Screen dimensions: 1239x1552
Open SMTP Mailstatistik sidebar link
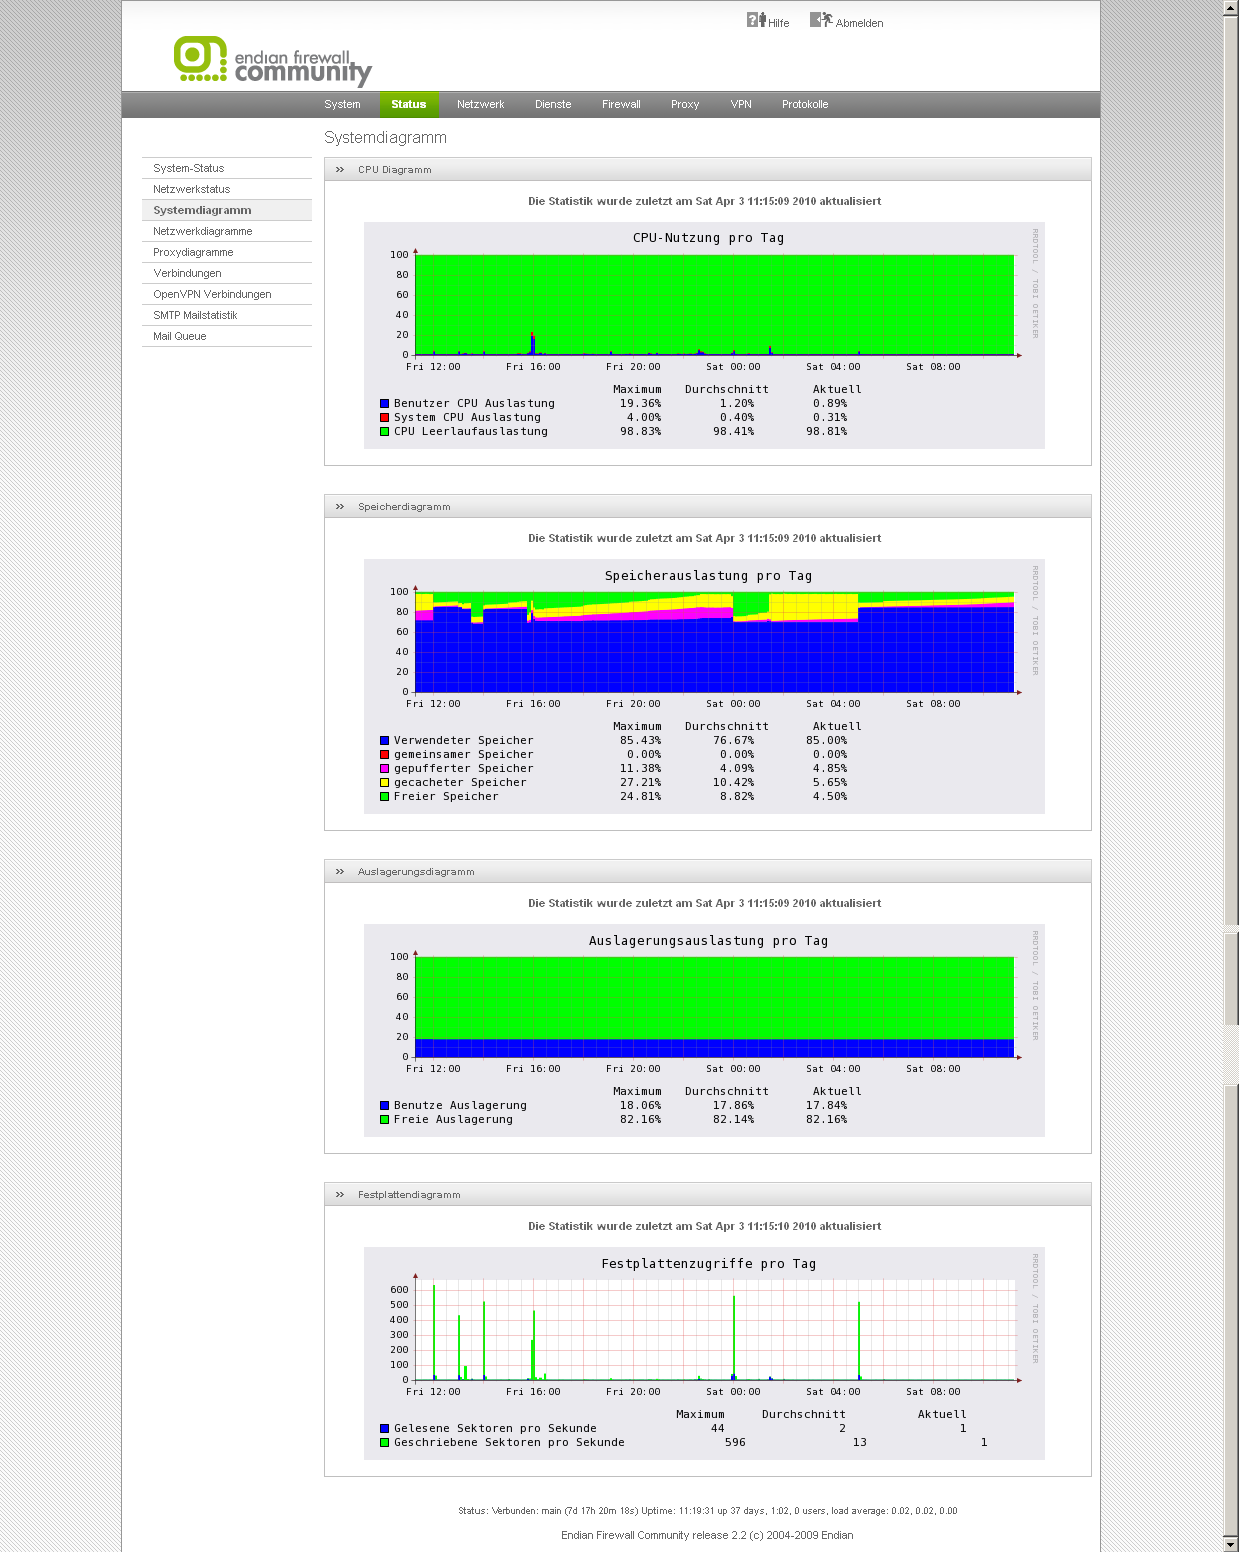click(195, 315)
